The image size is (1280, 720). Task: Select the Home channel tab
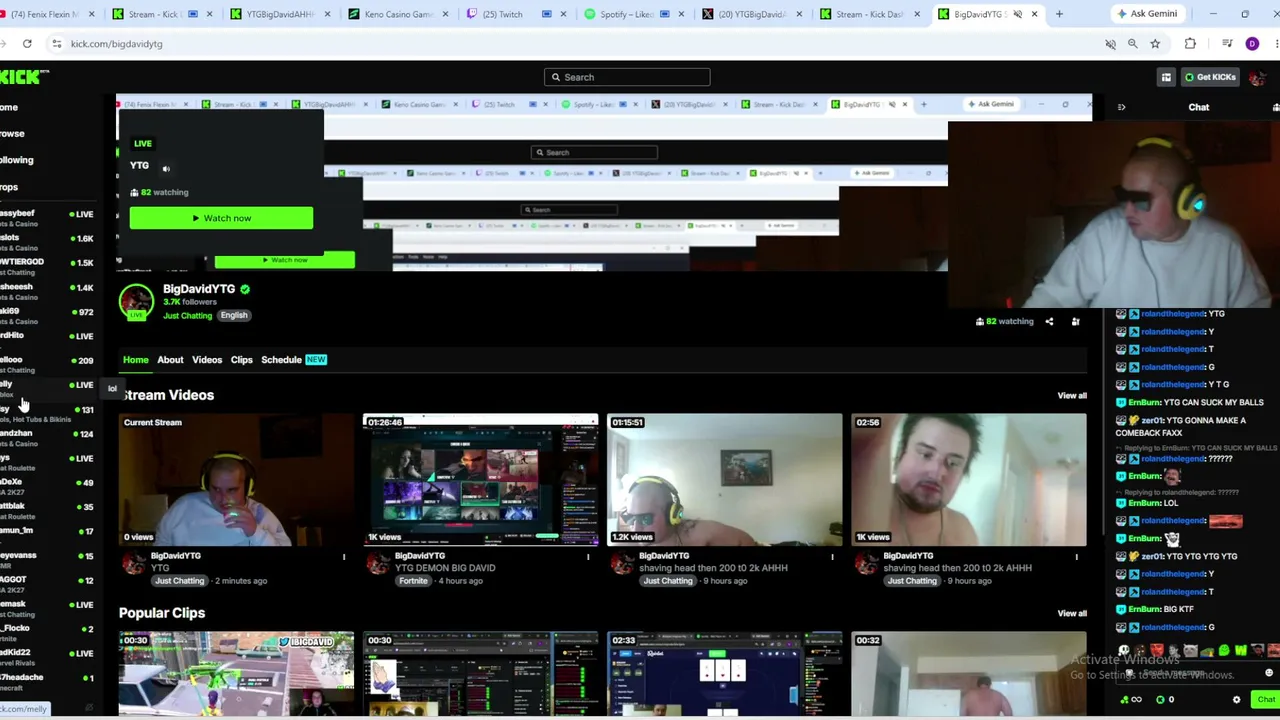(x=136, y=360)
